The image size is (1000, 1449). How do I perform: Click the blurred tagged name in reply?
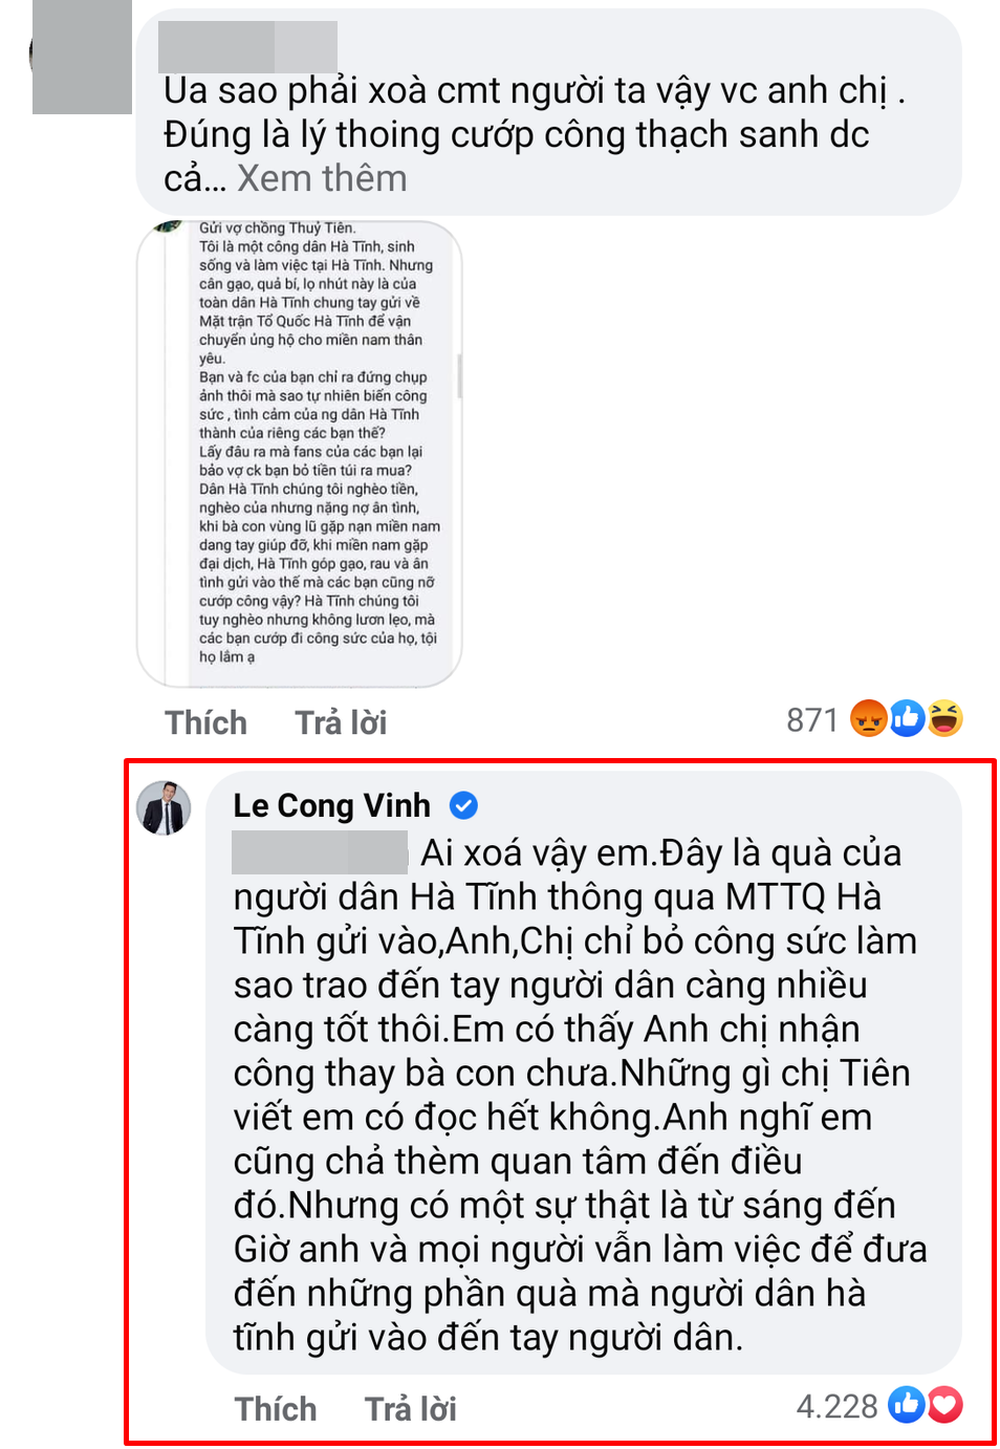point(319,852)
